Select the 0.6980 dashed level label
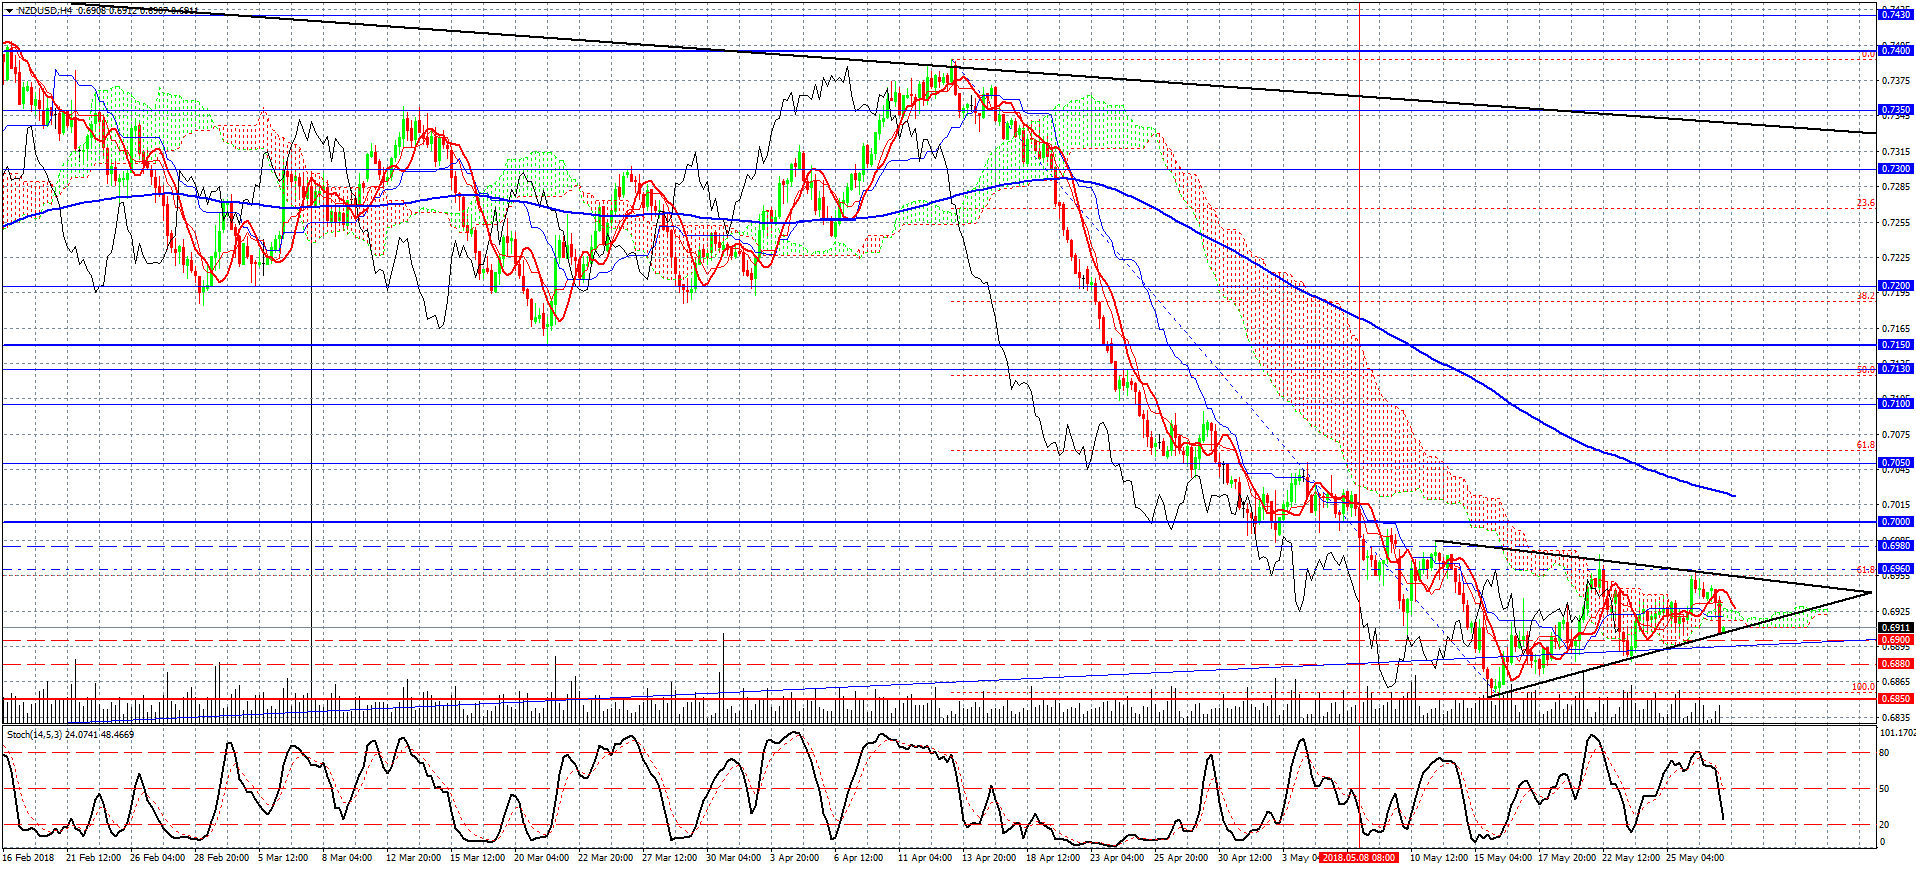1916x869 pixels. pyautogui.click(x=1896, y=546)
